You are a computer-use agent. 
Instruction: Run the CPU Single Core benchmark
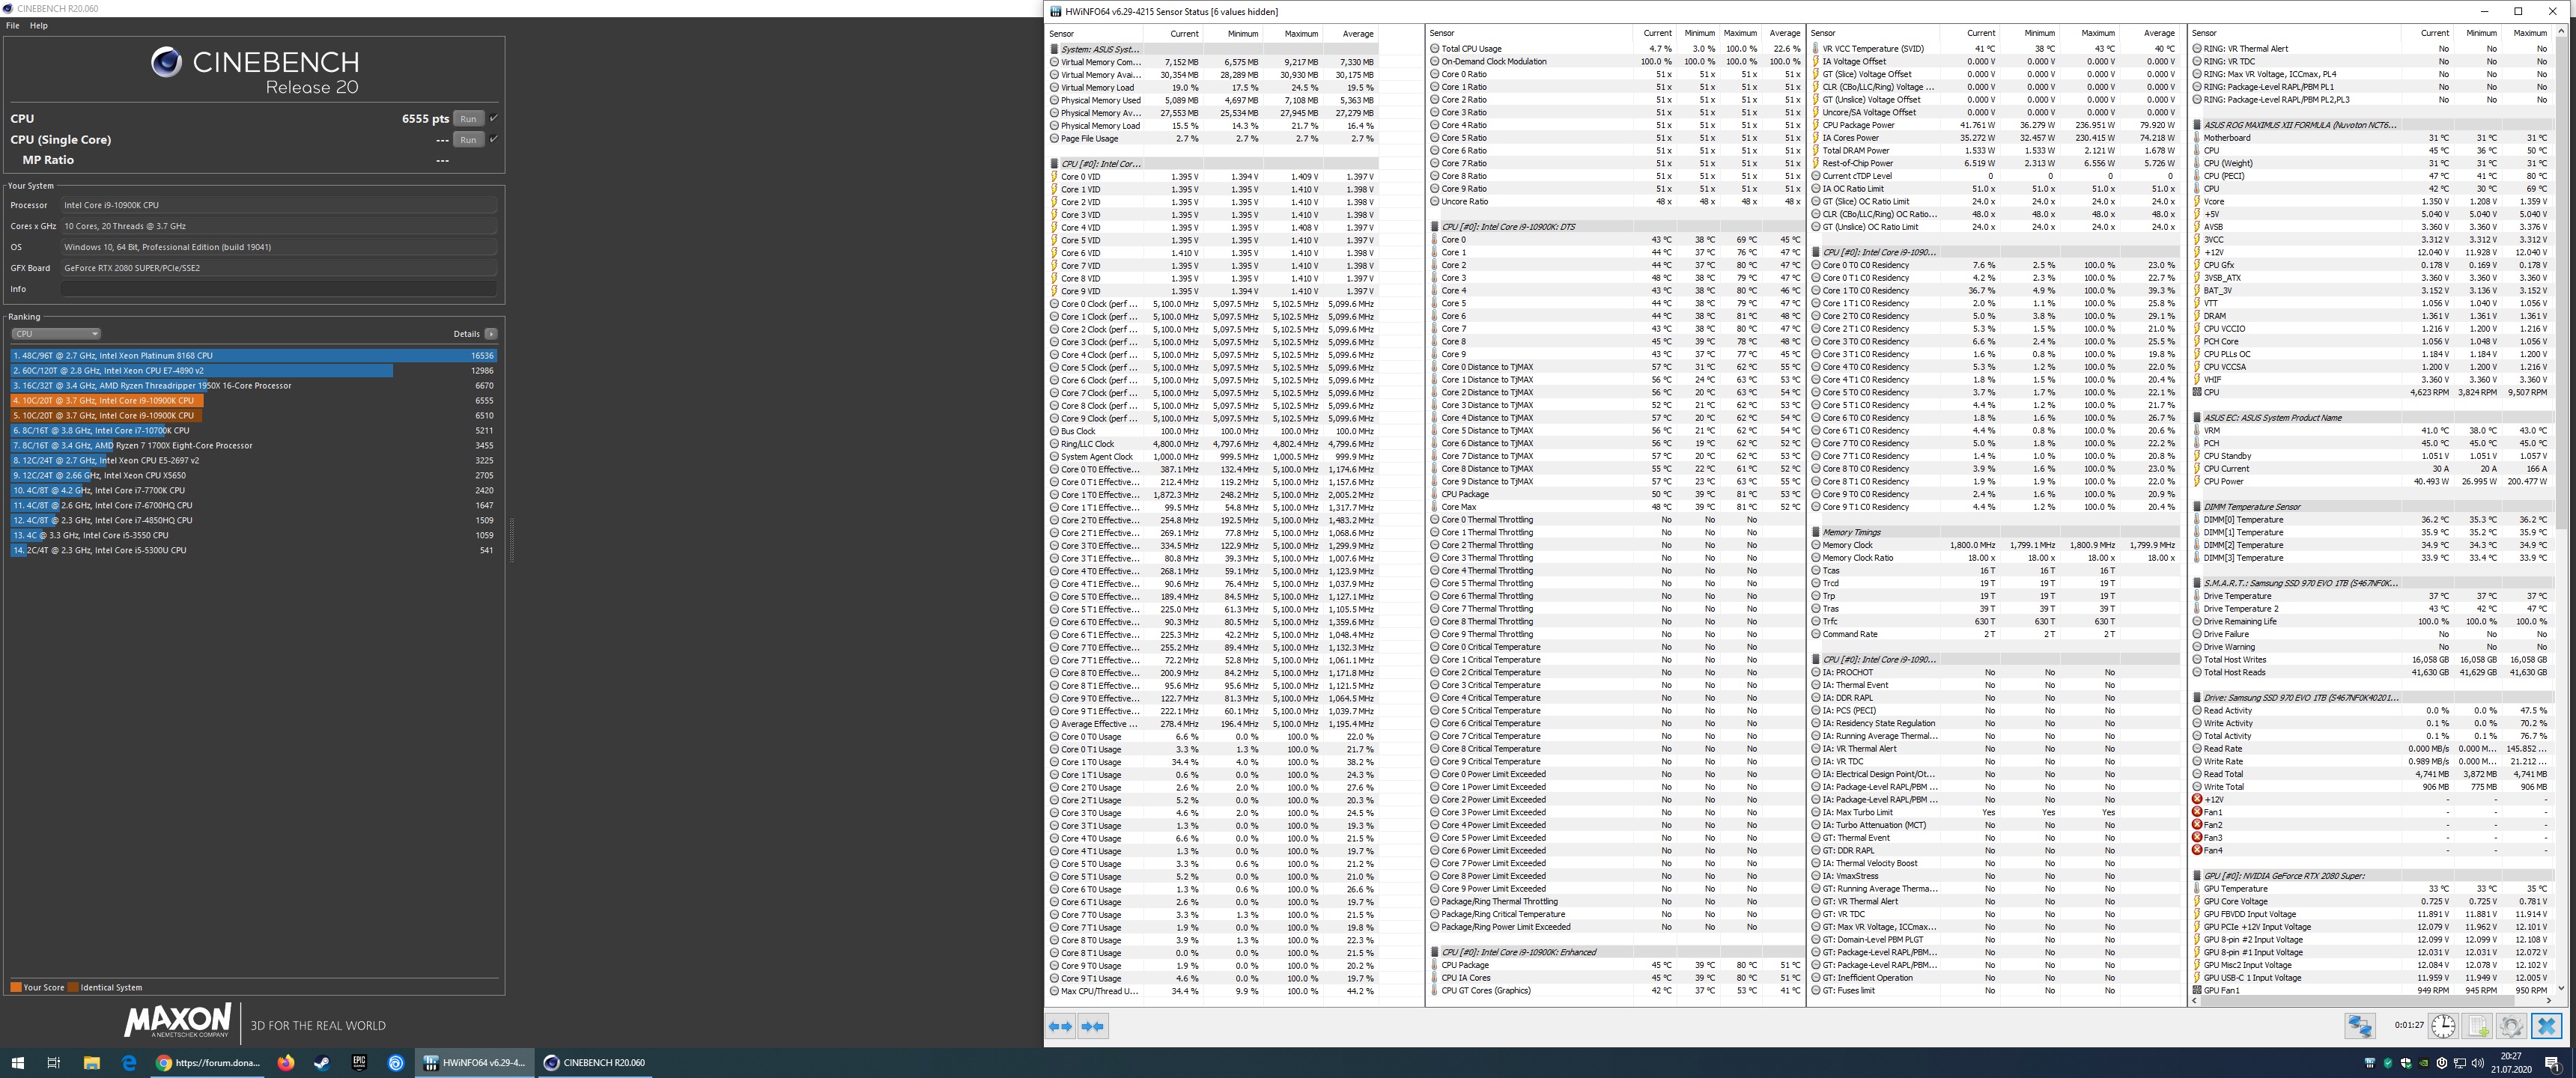pyautogui.click(x=468, y=139)
